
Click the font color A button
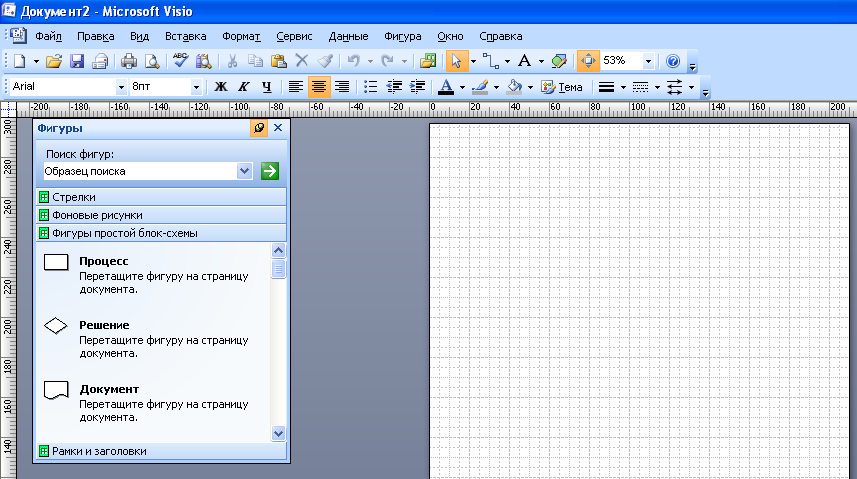[x=446, y=86]
